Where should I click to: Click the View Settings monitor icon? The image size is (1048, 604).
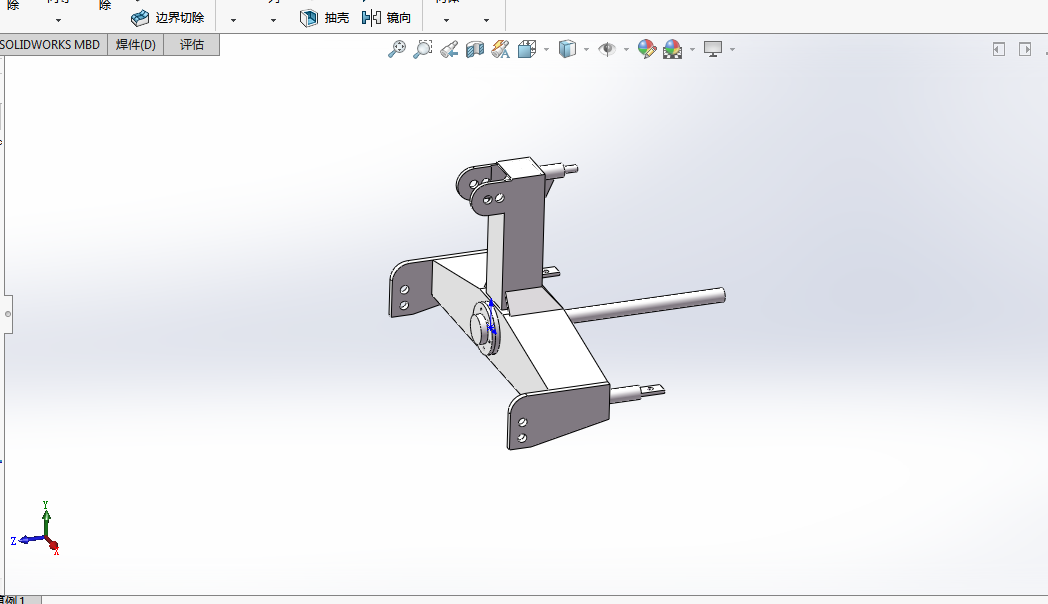coord(713,49)
